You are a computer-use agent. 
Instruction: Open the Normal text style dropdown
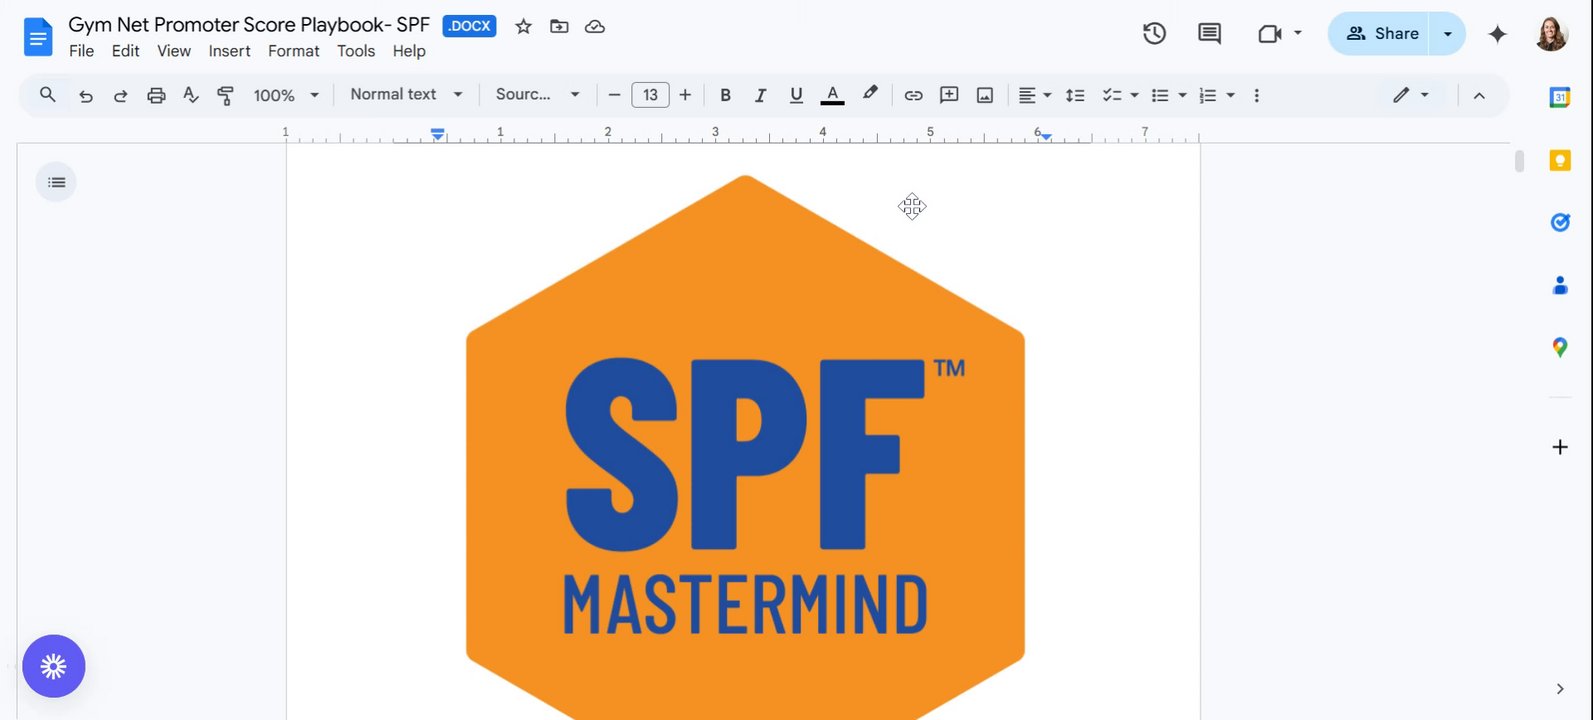click(406, 94)
